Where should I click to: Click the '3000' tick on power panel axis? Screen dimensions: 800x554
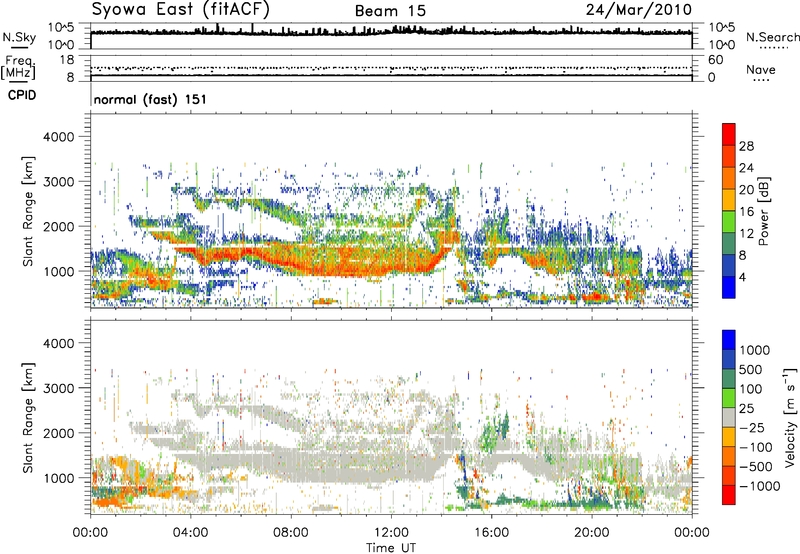59,182
